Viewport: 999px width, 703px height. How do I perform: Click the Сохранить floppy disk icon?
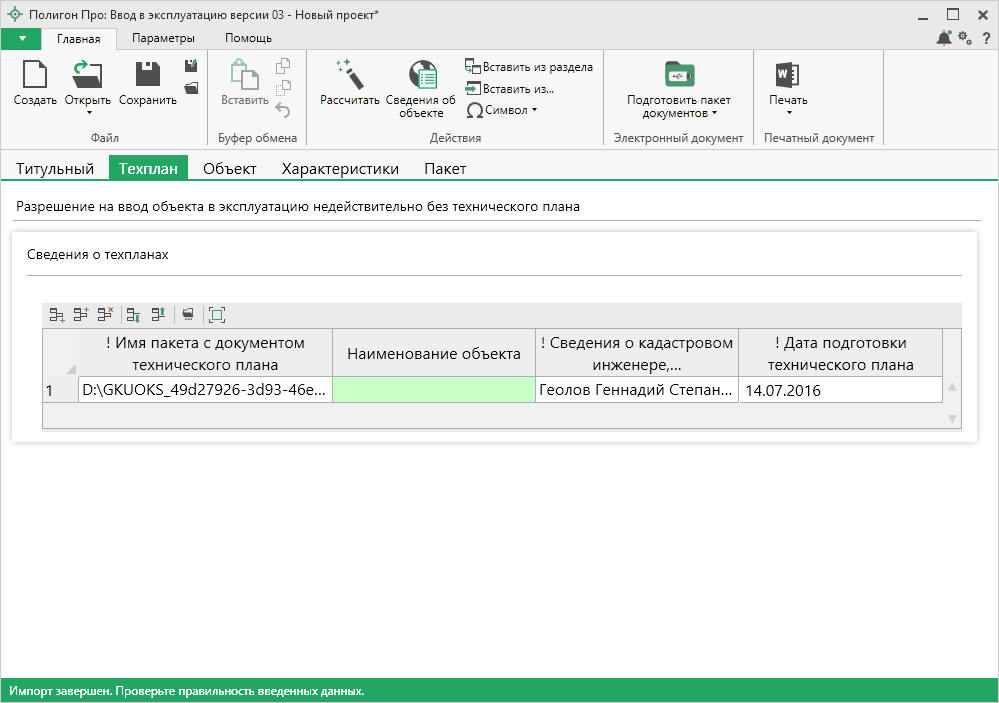click(148, 75)
